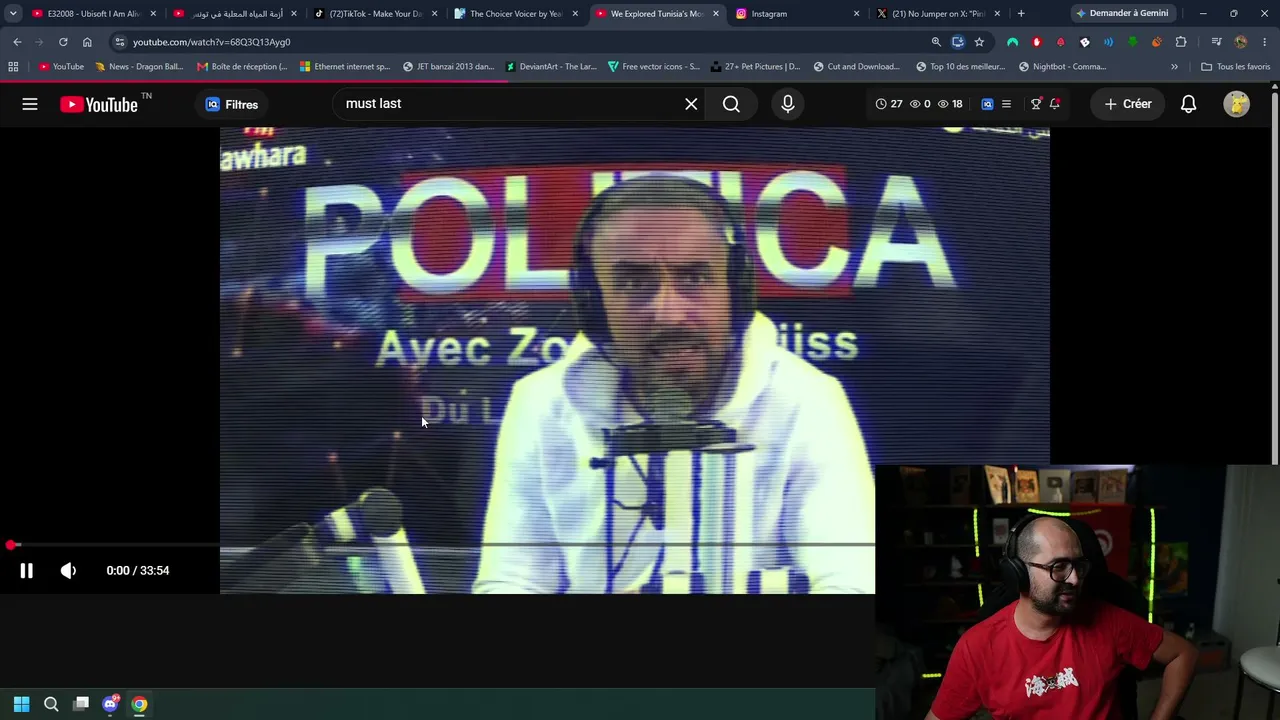Switch to the No Jumper on X tab
The image size is (1280, 720).
click(938, 14)
